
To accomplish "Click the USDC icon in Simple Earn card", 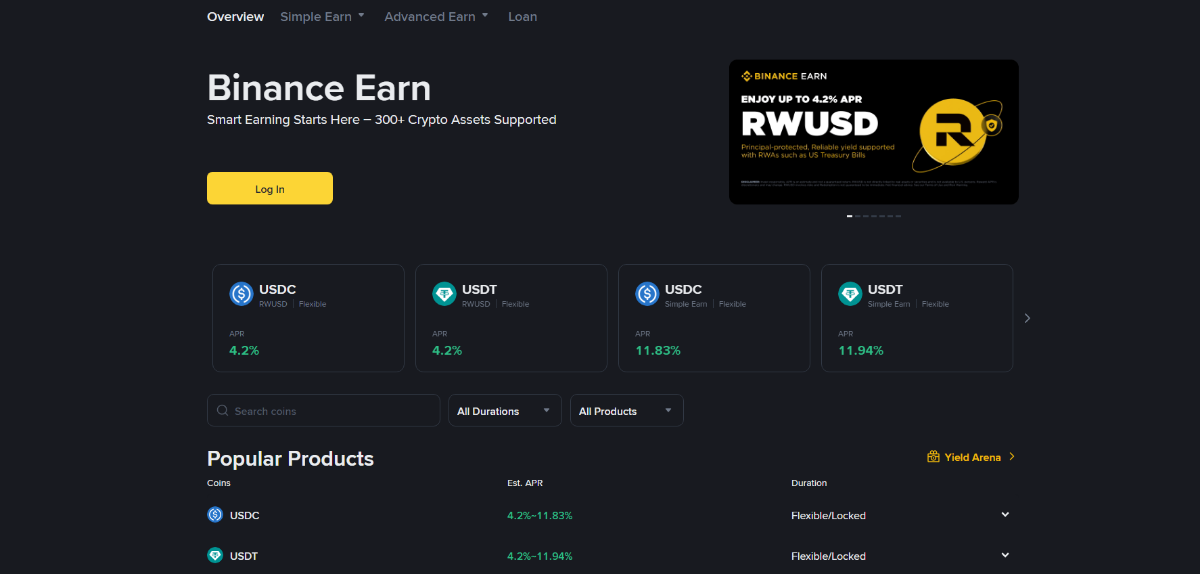I will (x=647, y=294).
